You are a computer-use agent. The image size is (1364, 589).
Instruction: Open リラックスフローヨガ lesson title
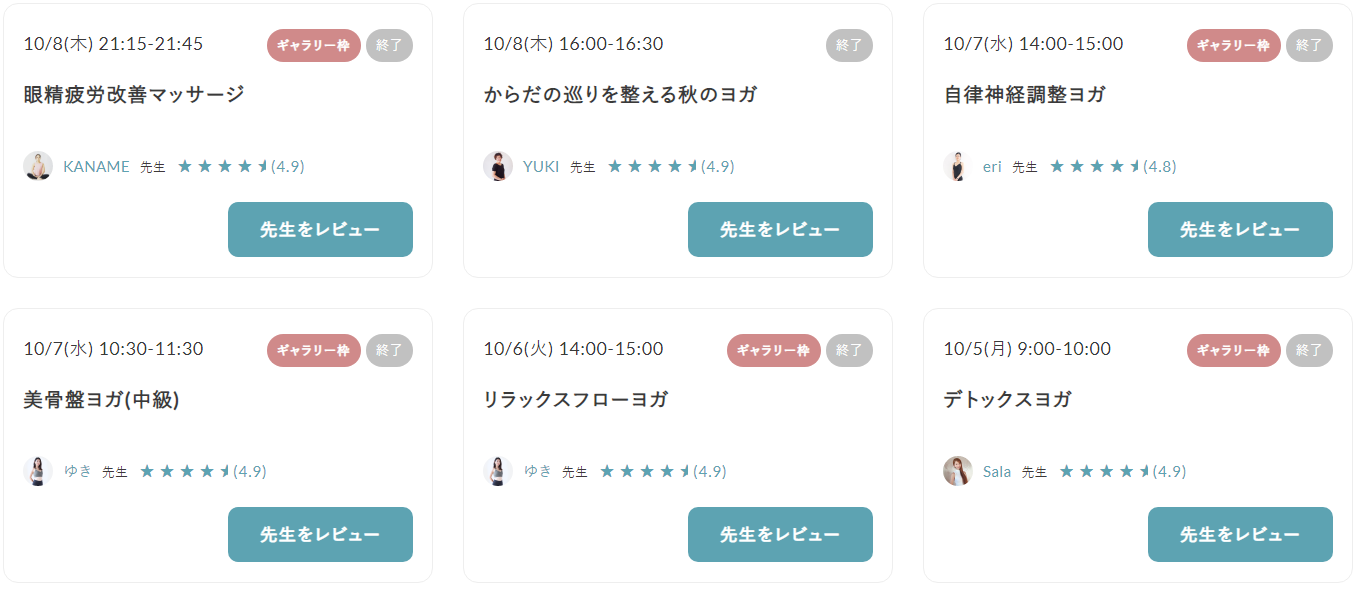coord(575,399)
